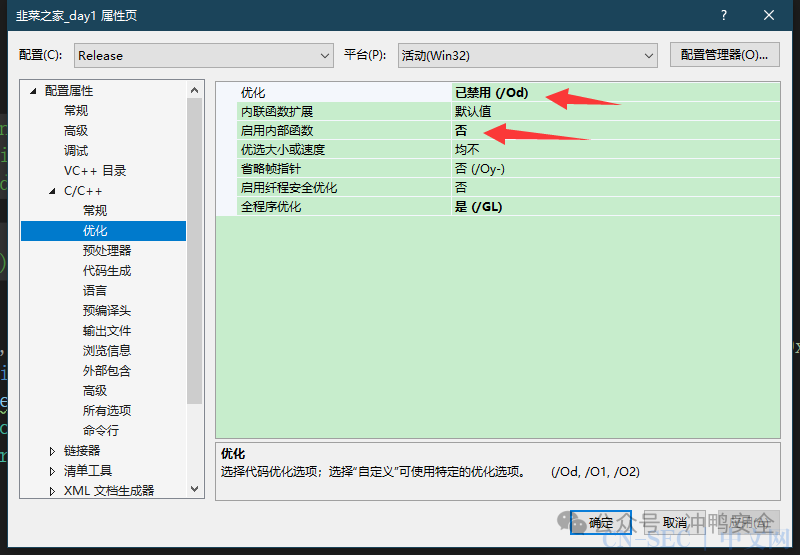Image resolution: width=800 pixels, height=555 pixels.
Task: Select the 所有选项 tree item
Action: coord(107,411)
